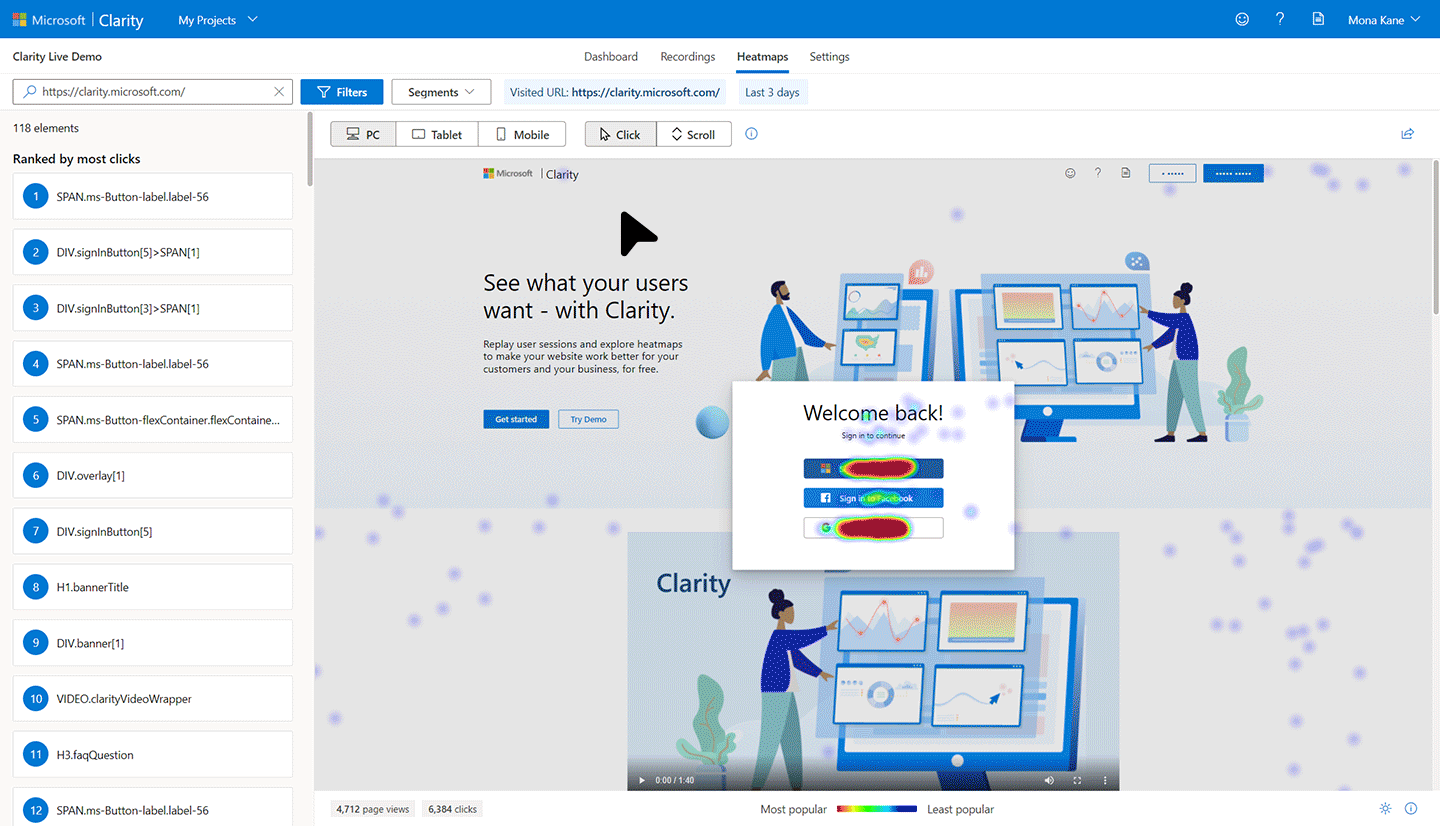This screenshot has height=826, width=1440.
Task: Click the video fullscreen icon
Action: coord(1077,780)
